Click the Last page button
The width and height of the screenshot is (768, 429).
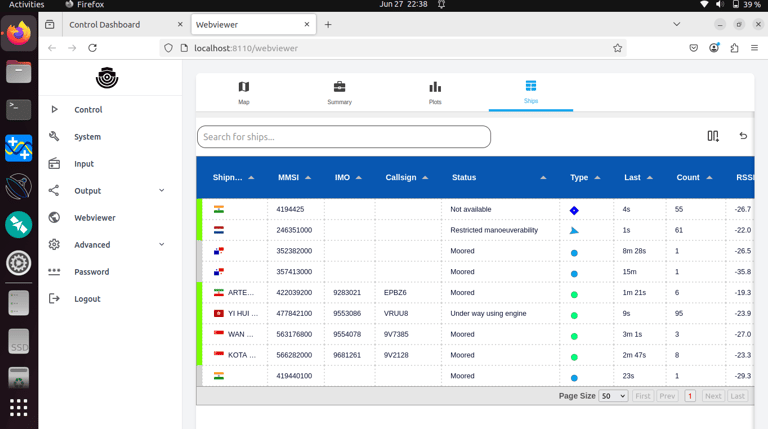[x=737, y=396]
